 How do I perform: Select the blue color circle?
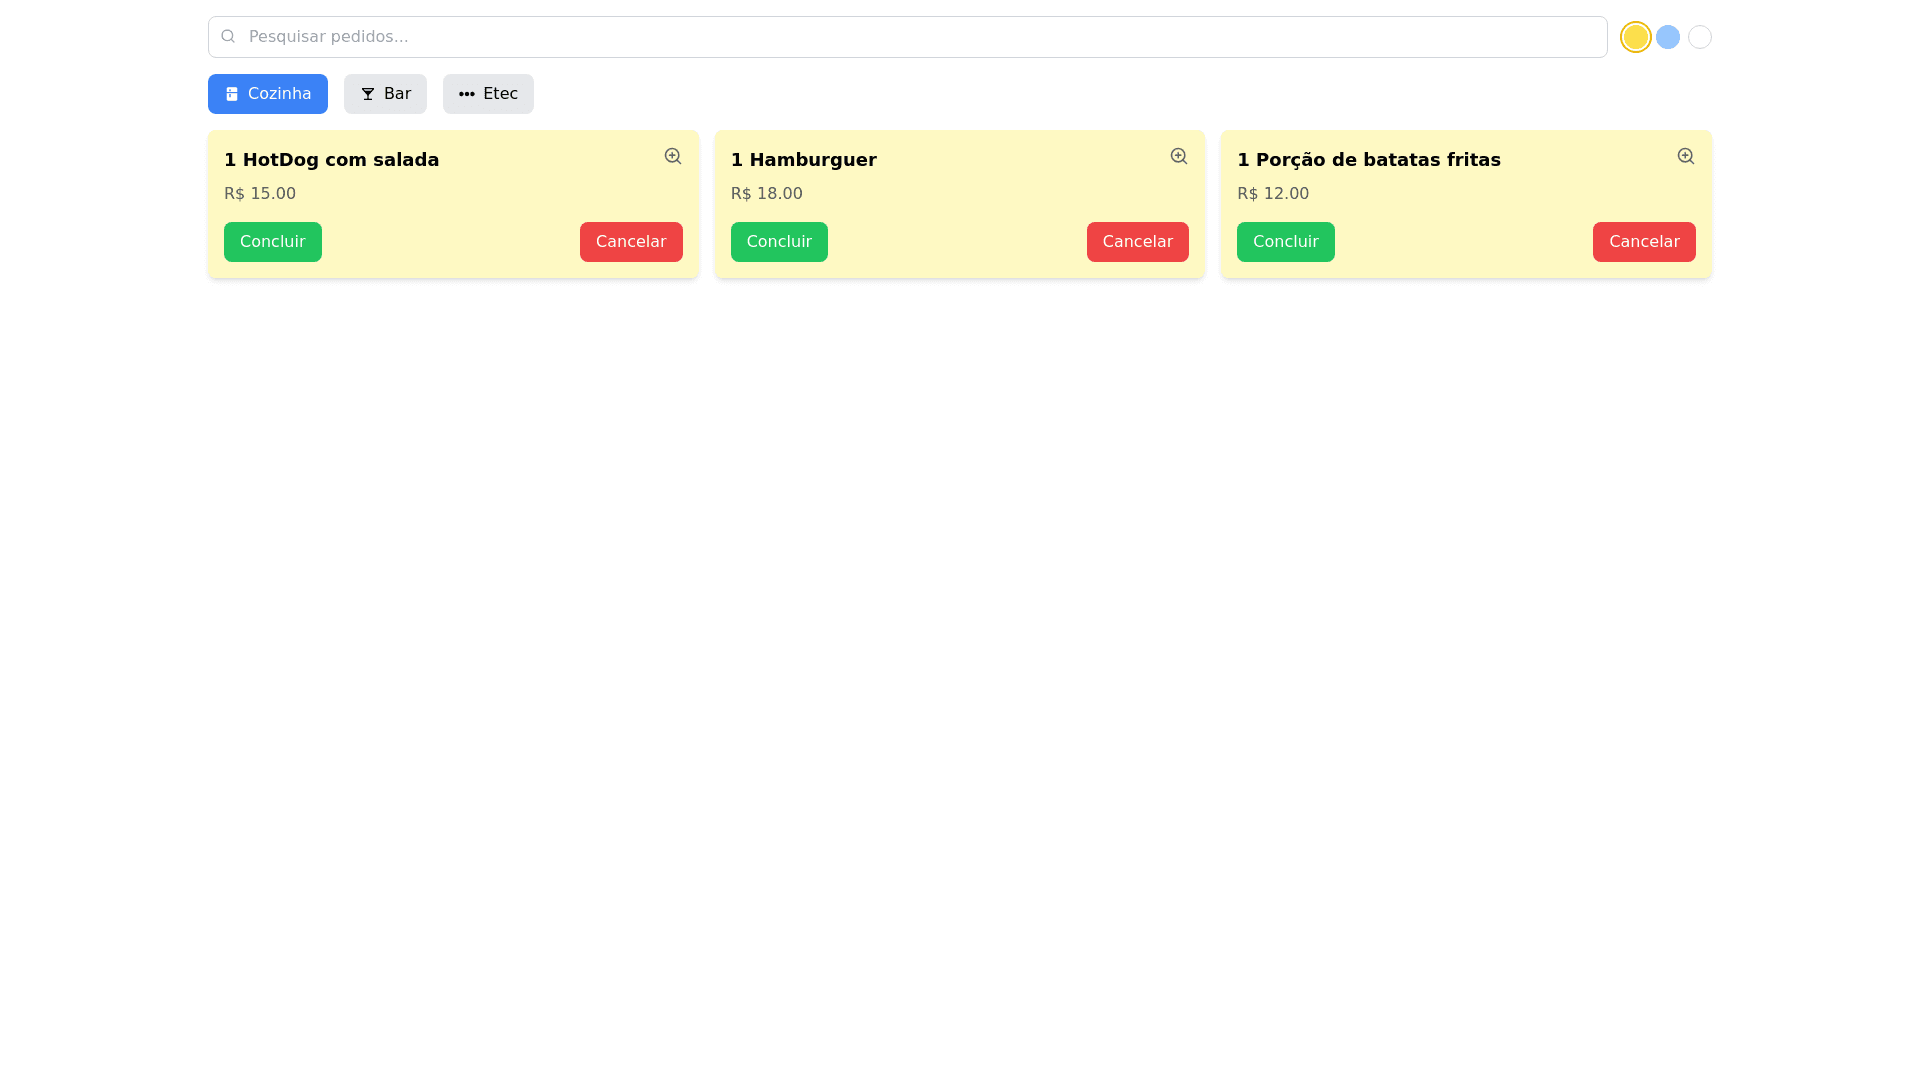1667,37
